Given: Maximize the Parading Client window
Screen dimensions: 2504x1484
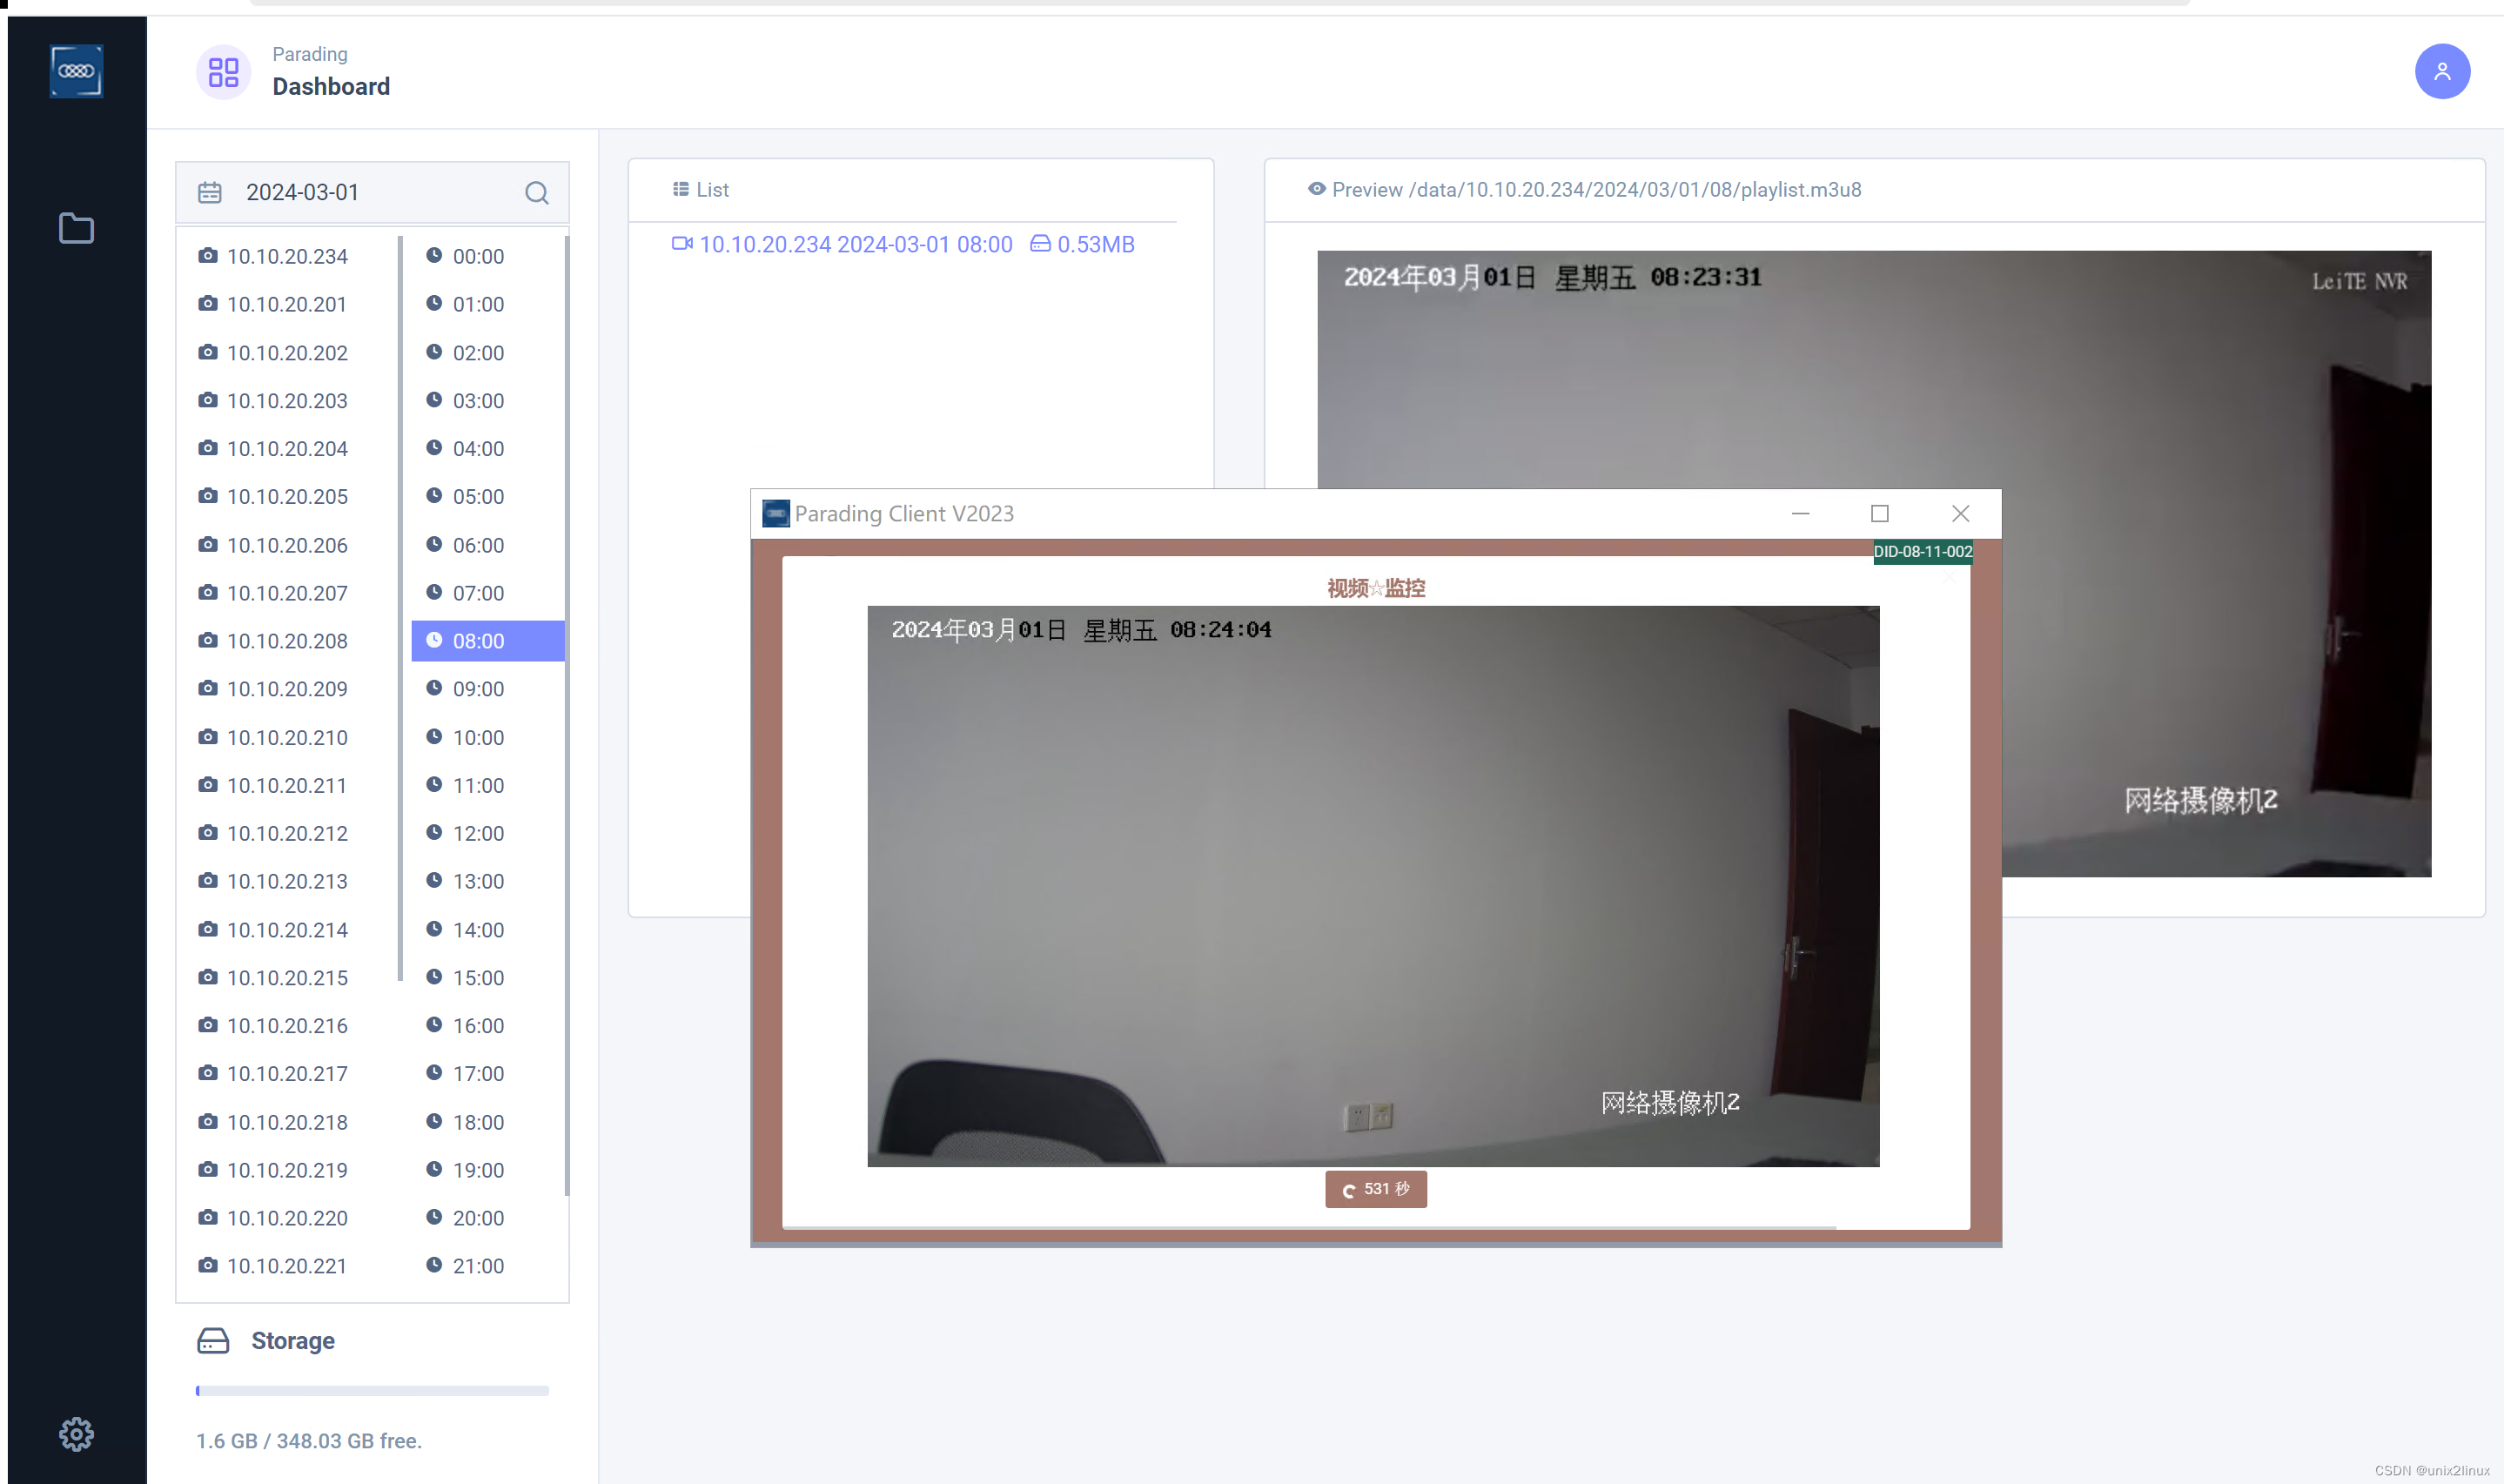Looking at the screenshot, I should [x=1879, y=513].
